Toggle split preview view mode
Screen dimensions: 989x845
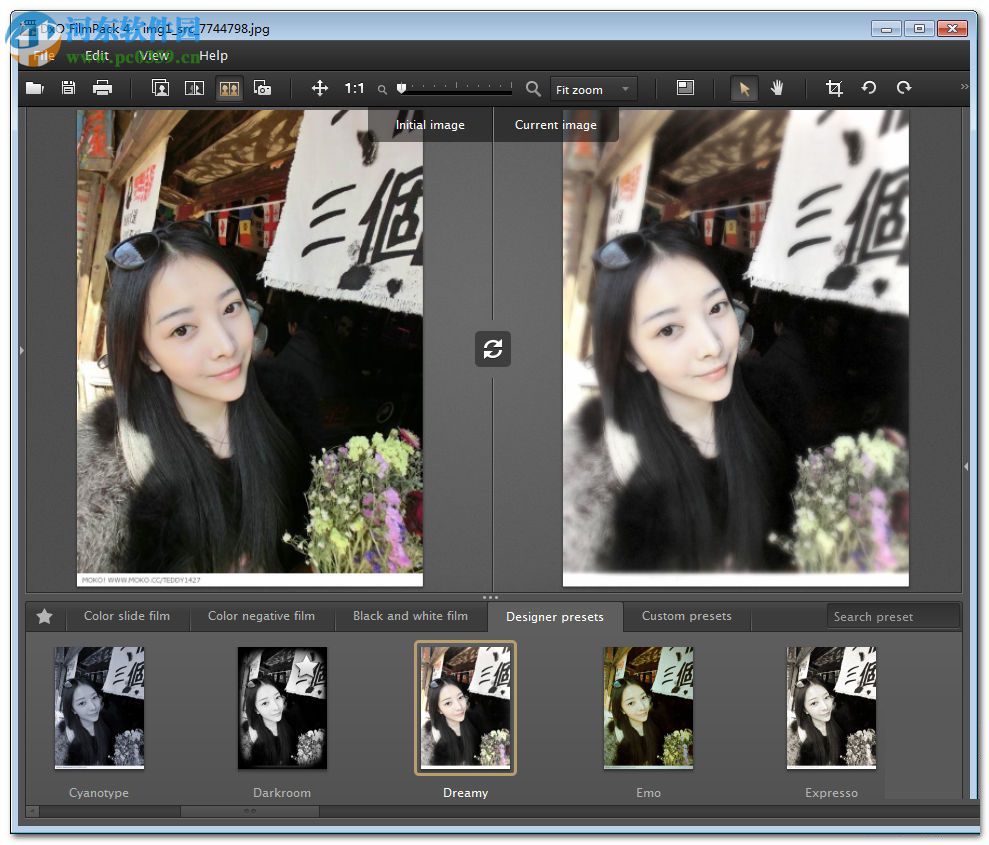click(x=195, y=88)
